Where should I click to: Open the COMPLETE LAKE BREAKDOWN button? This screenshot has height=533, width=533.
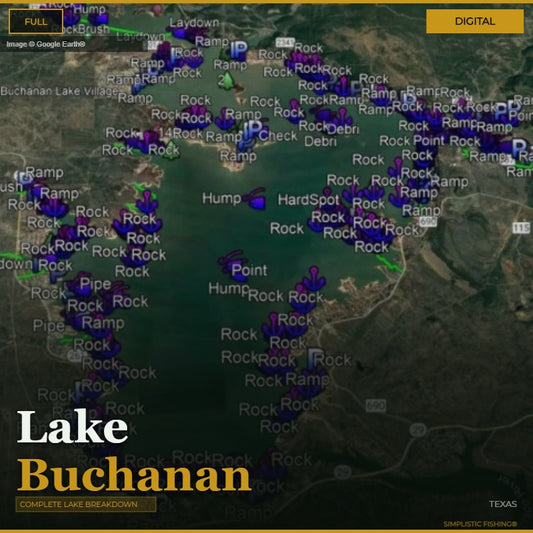[x=86, y=504]
